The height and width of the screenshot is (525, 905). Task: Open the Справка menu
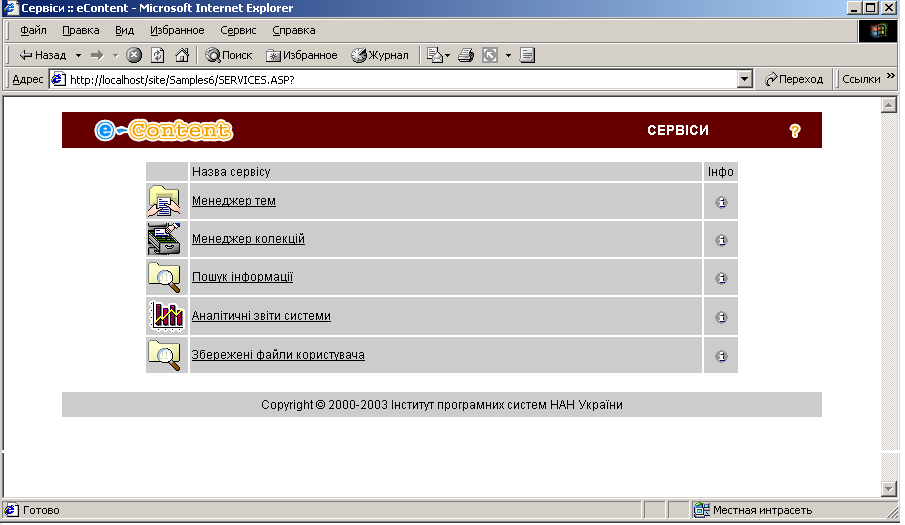tap(293, 31)
